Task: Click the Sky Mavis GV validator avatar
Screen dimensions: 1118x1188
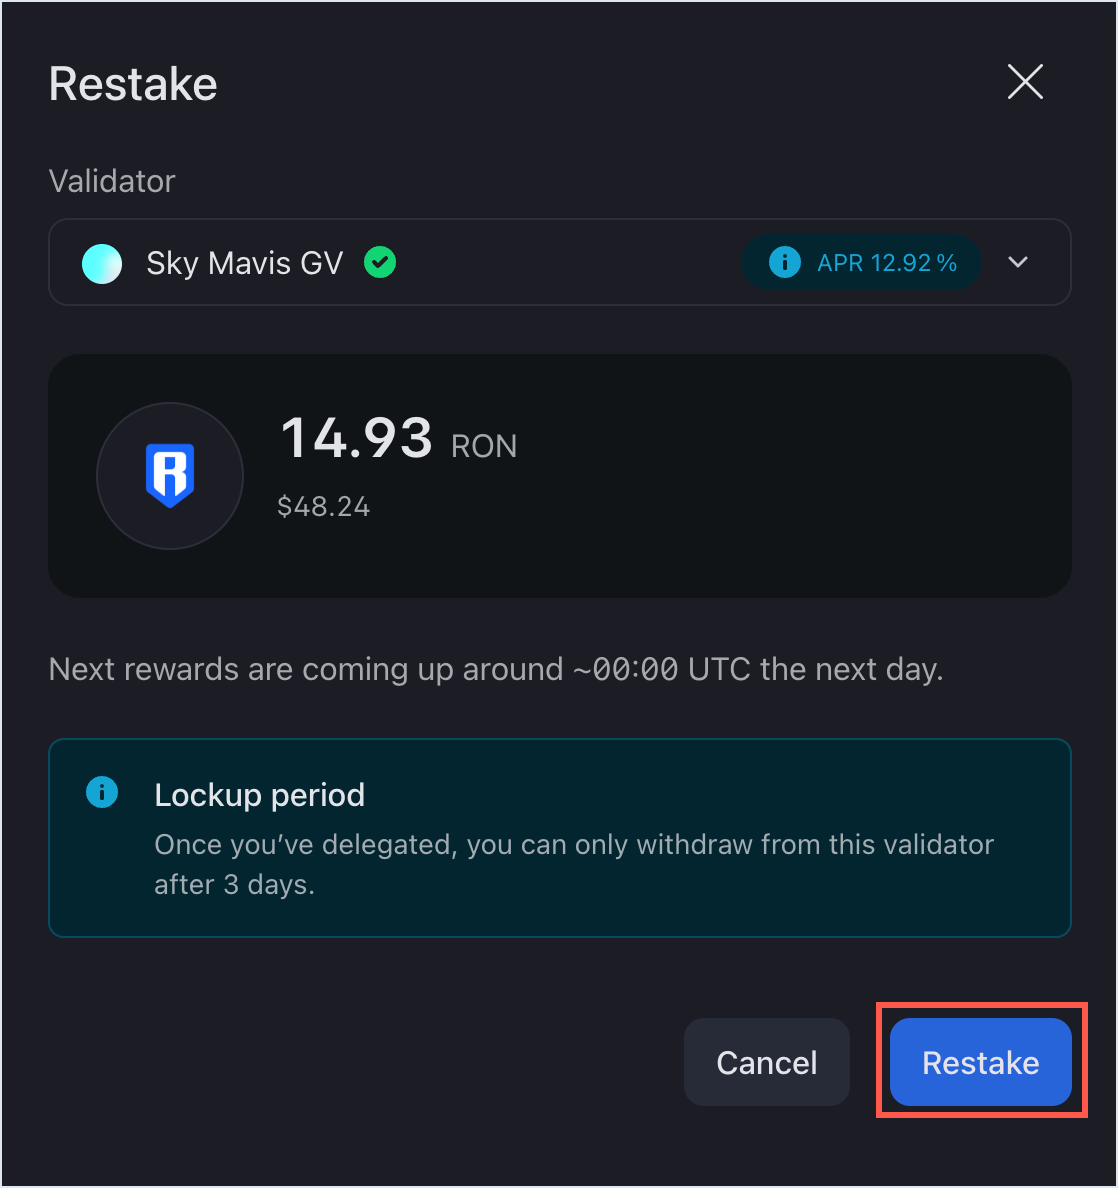Action: pos(102,264)
